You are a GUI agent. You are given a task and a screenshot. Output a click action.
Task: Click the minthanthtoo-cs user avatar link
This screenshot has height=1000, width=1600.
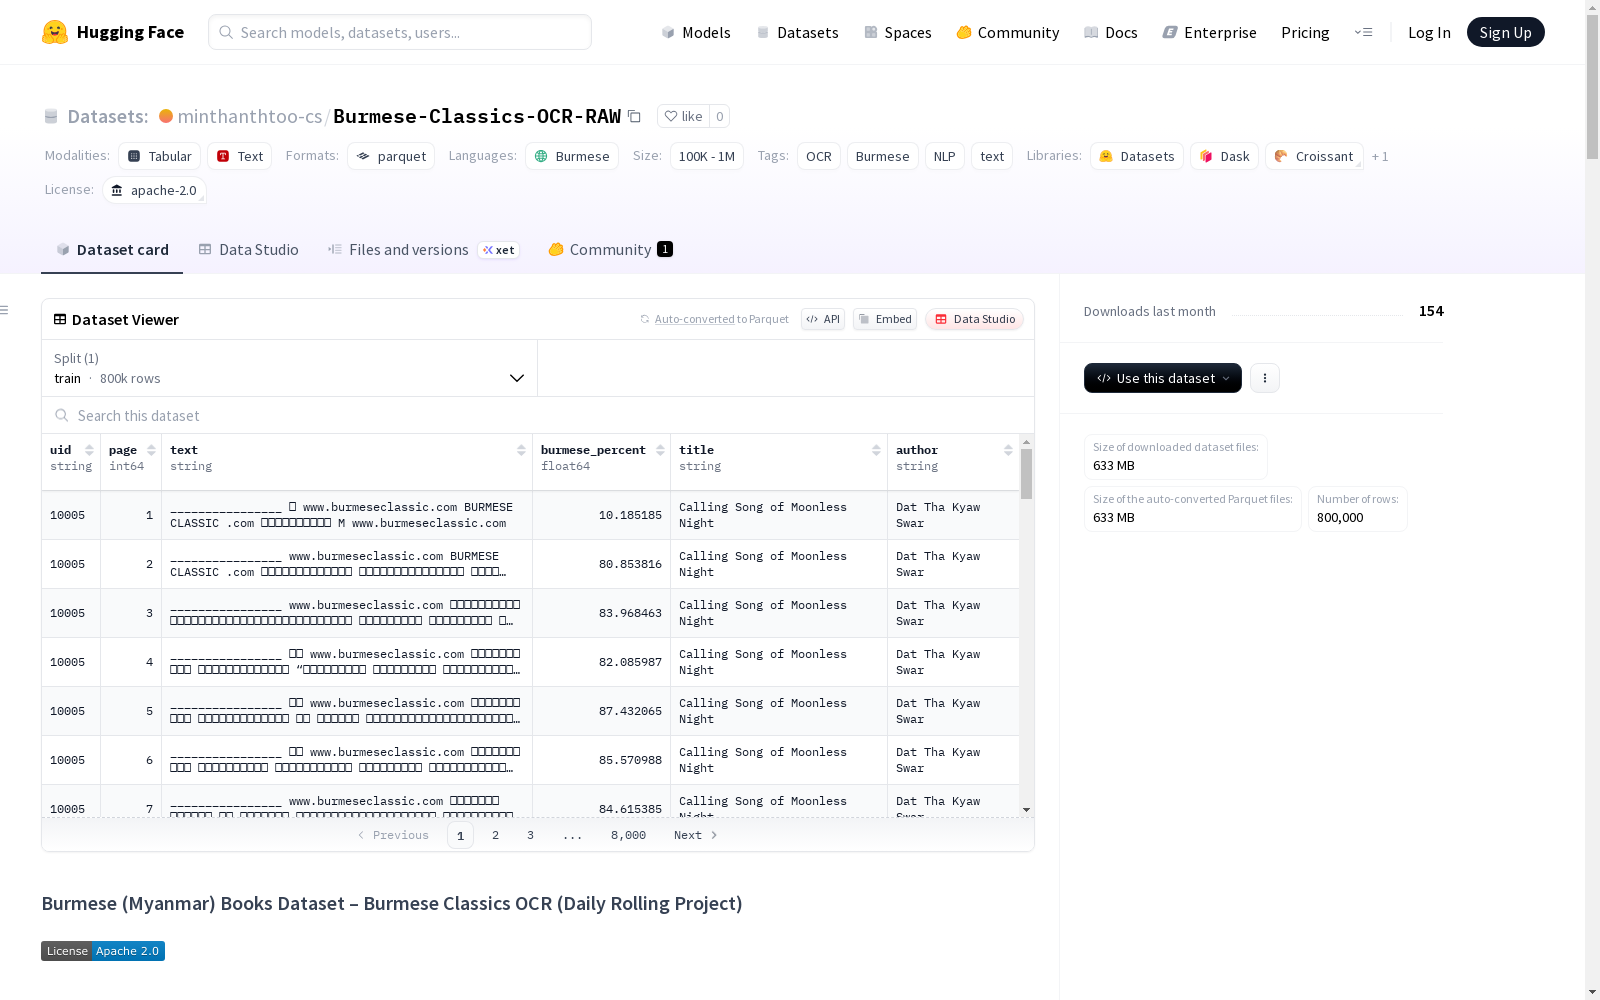coord(166,116)
